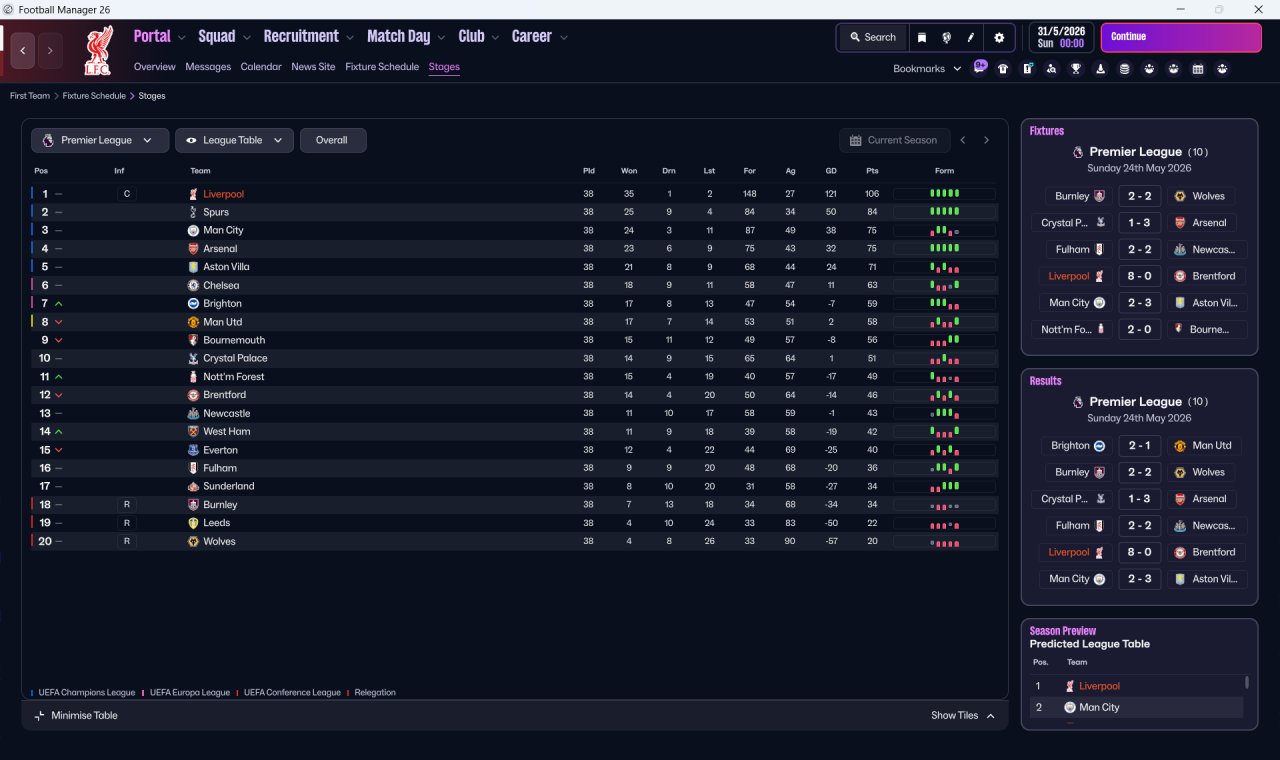1280x760 pixels.
Task: Open the League Table view dropdown
Action: coord(234,140)
